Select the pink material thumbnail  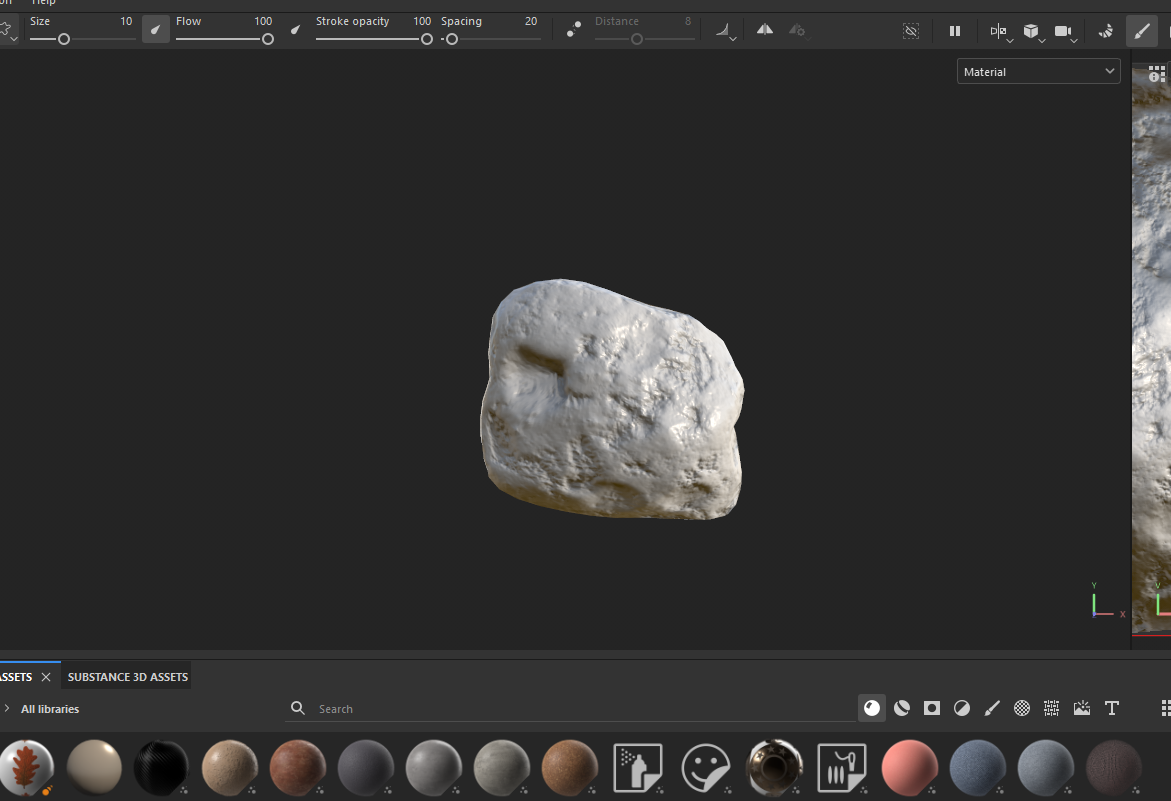point(910,767)
